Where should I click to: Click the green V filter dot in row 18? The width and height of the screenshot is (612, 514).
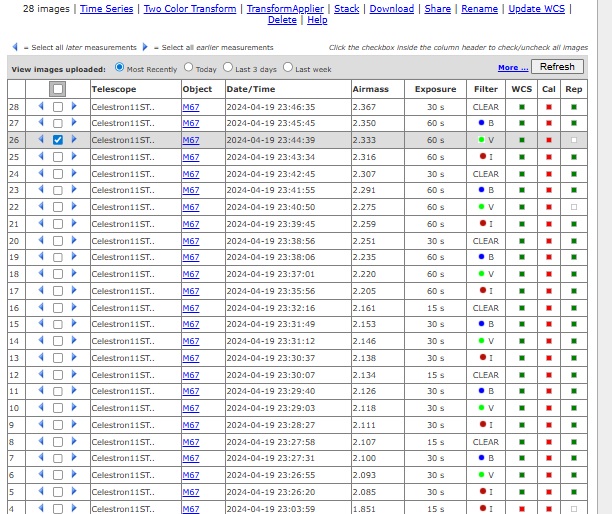point(481,274)
